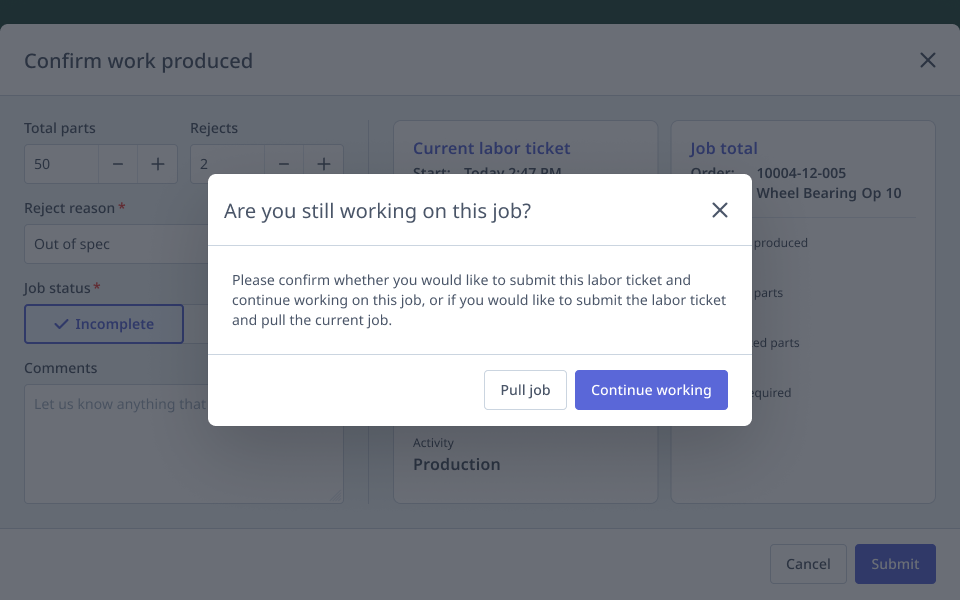Viewport: 960px width, 600px height.
Task: Choose Continue working on this job
Action: tap(651, 390)
